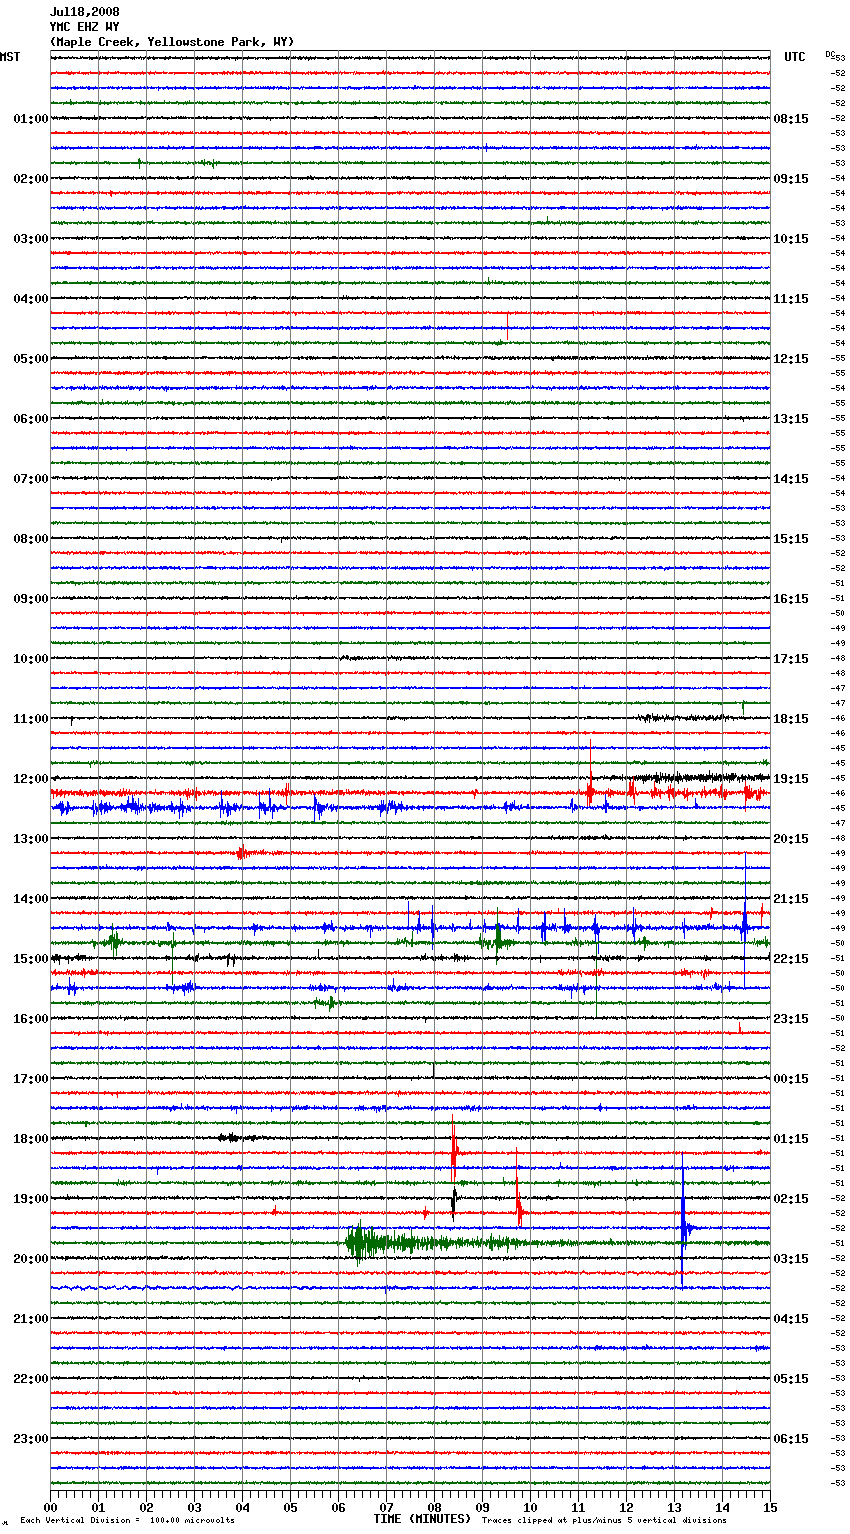Image resolution: width=850 pixels, height=1534 pixels.
Task: Select the 22:00 MST time label
Action: (31, 1379)
